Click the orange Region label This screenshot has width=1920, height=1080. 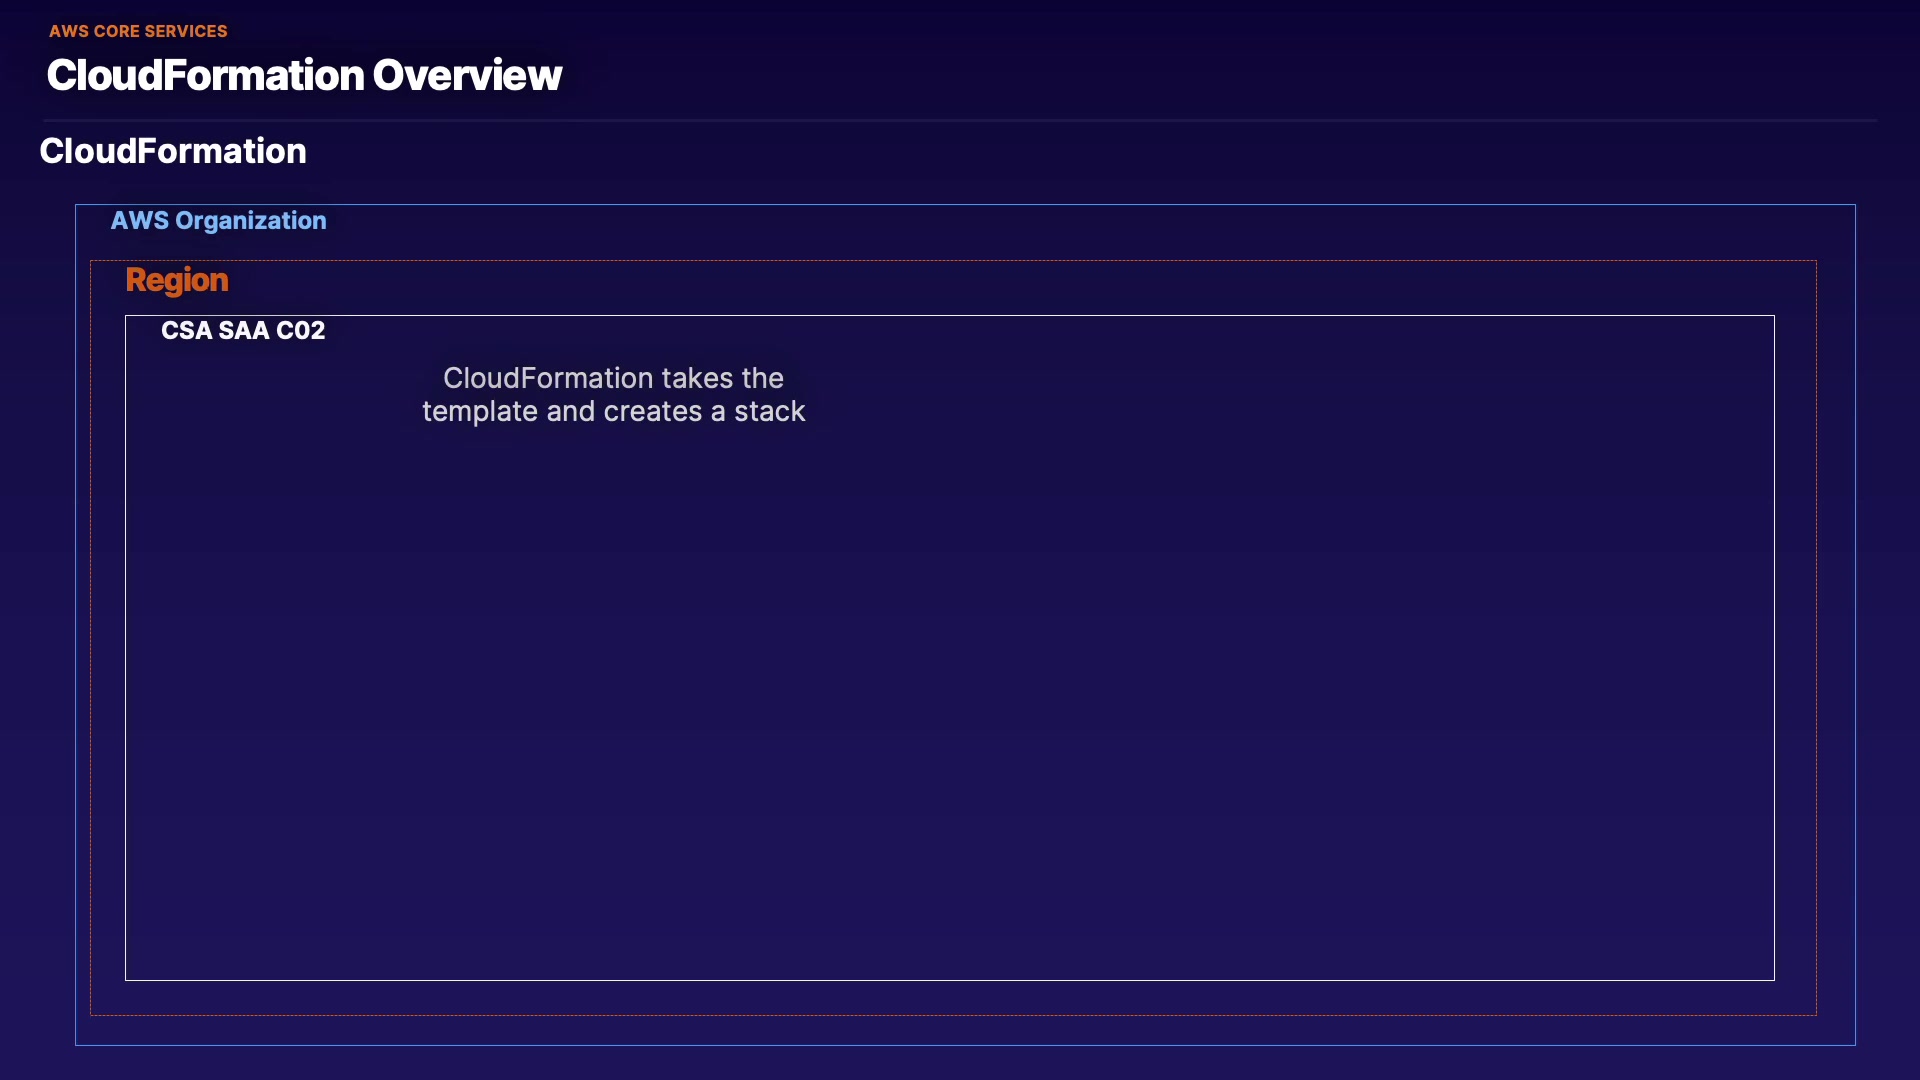pyautogui.click(x=177, y=280)
